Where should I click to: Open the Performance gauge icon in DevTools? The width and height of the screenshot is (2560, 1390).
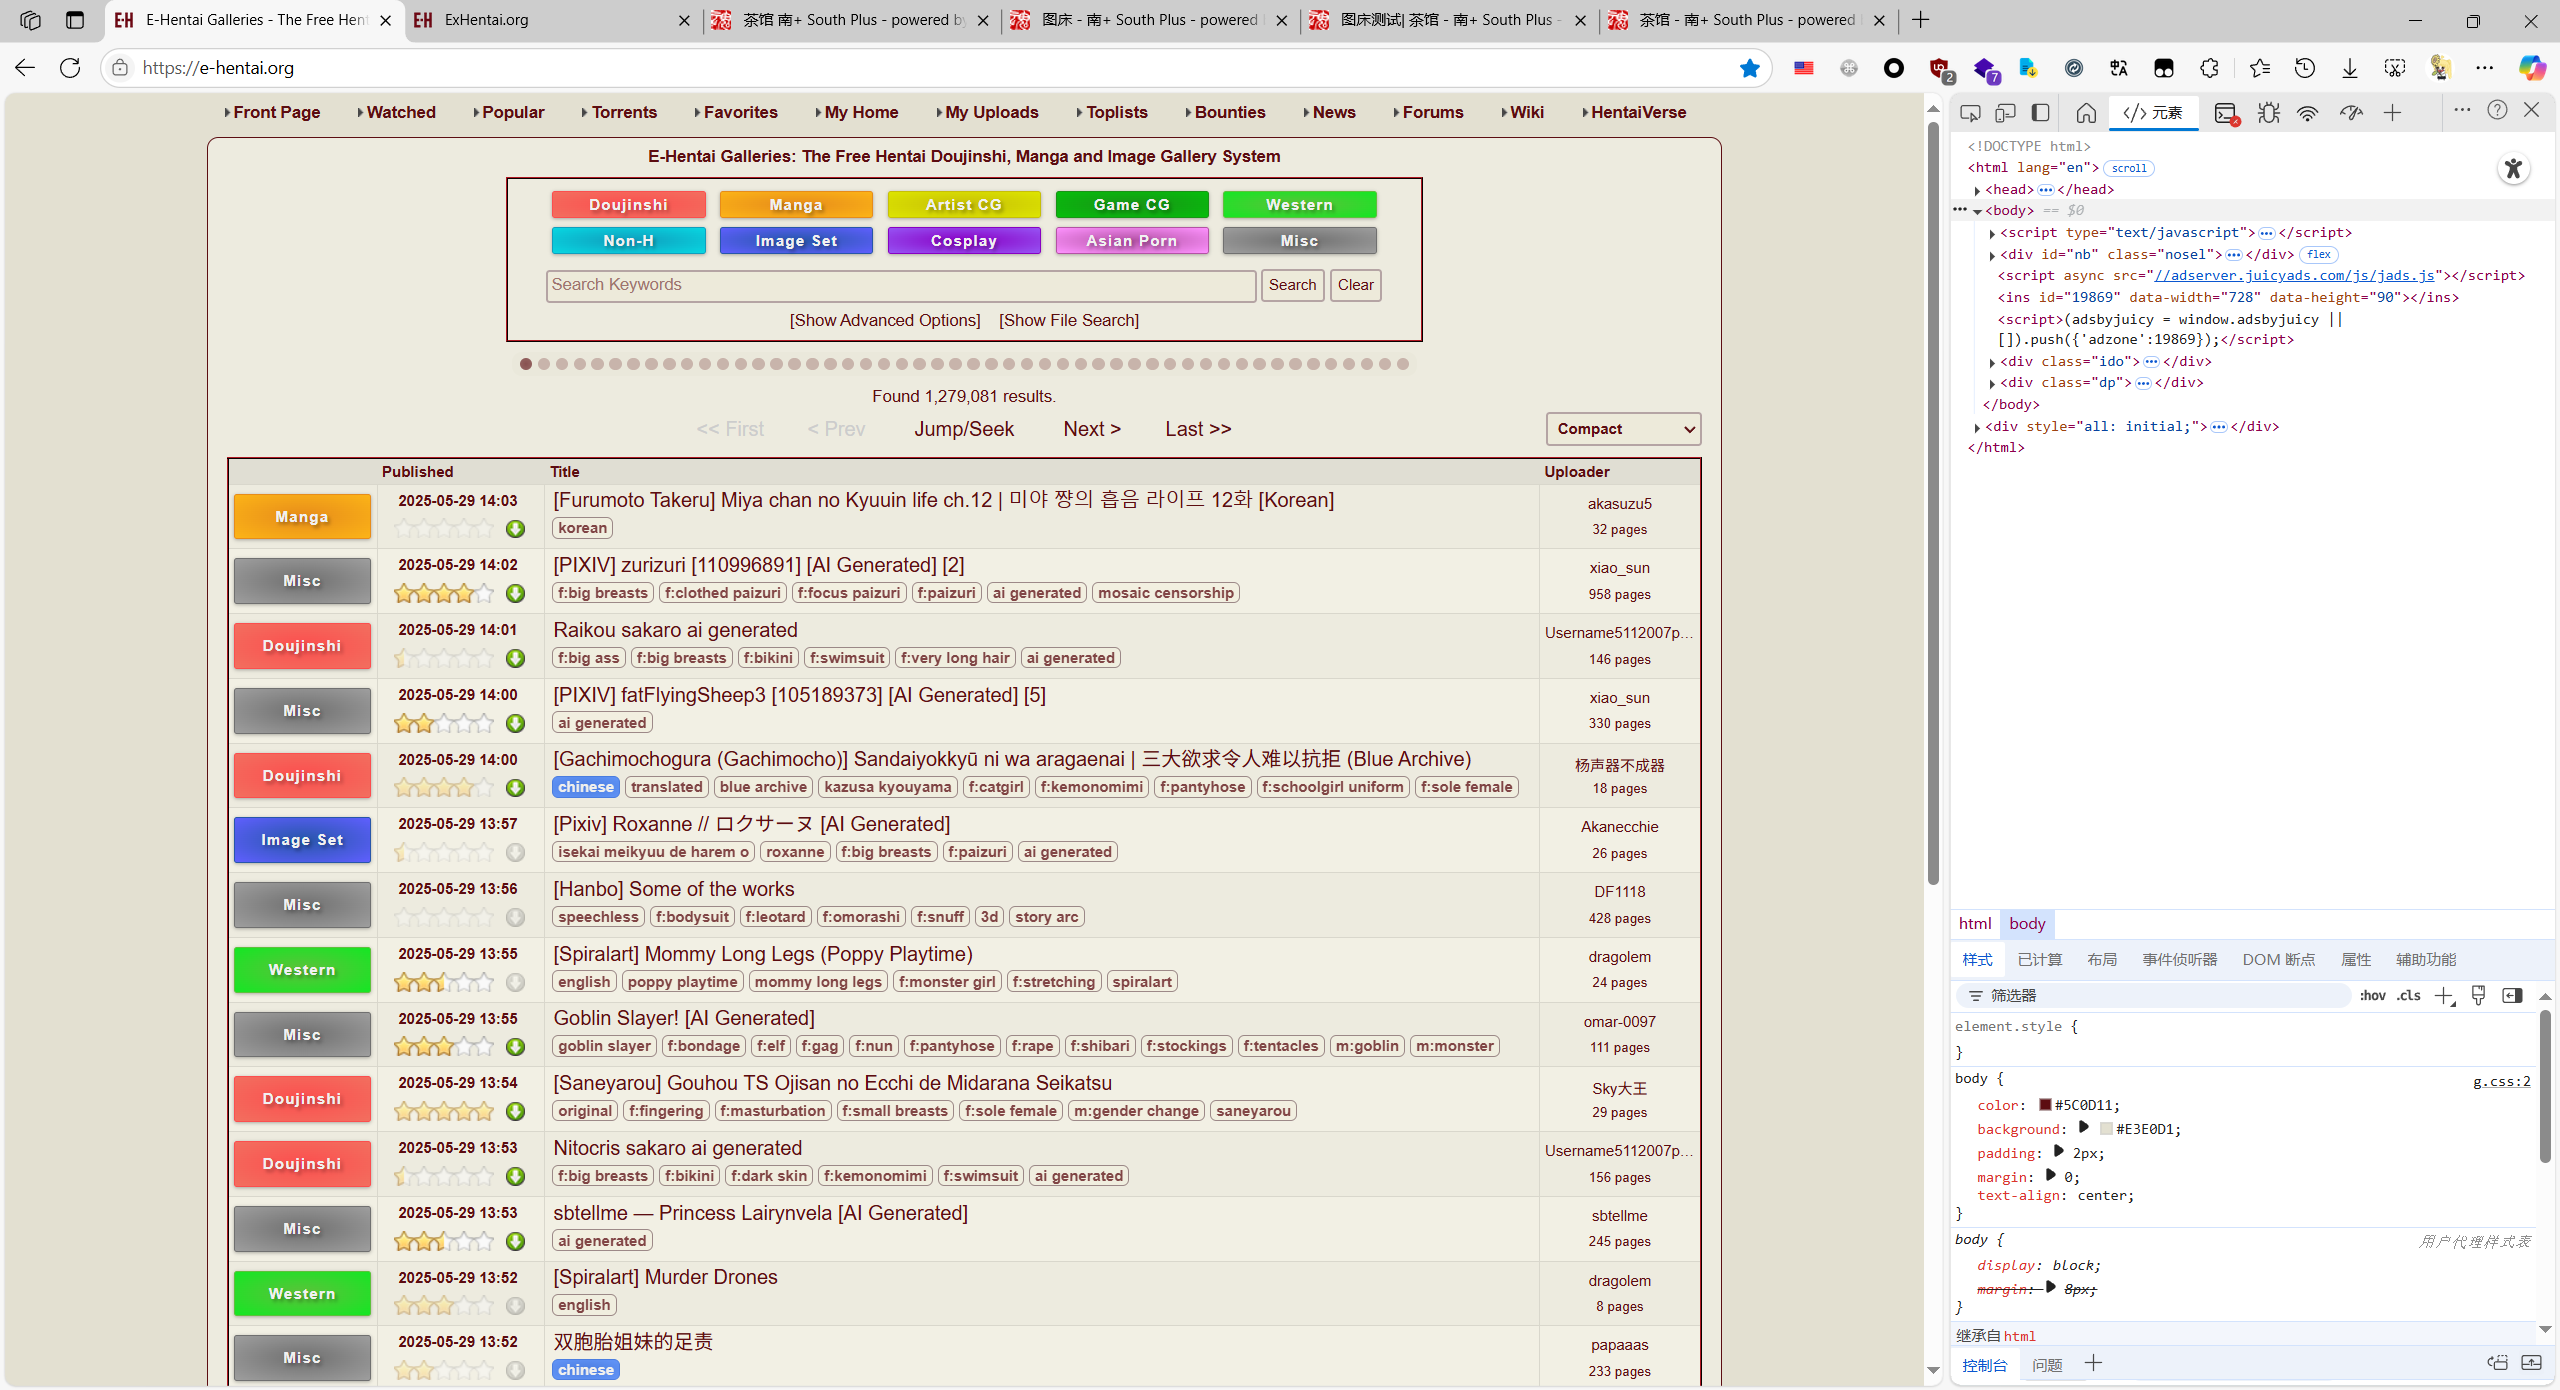coord(2351,113)
